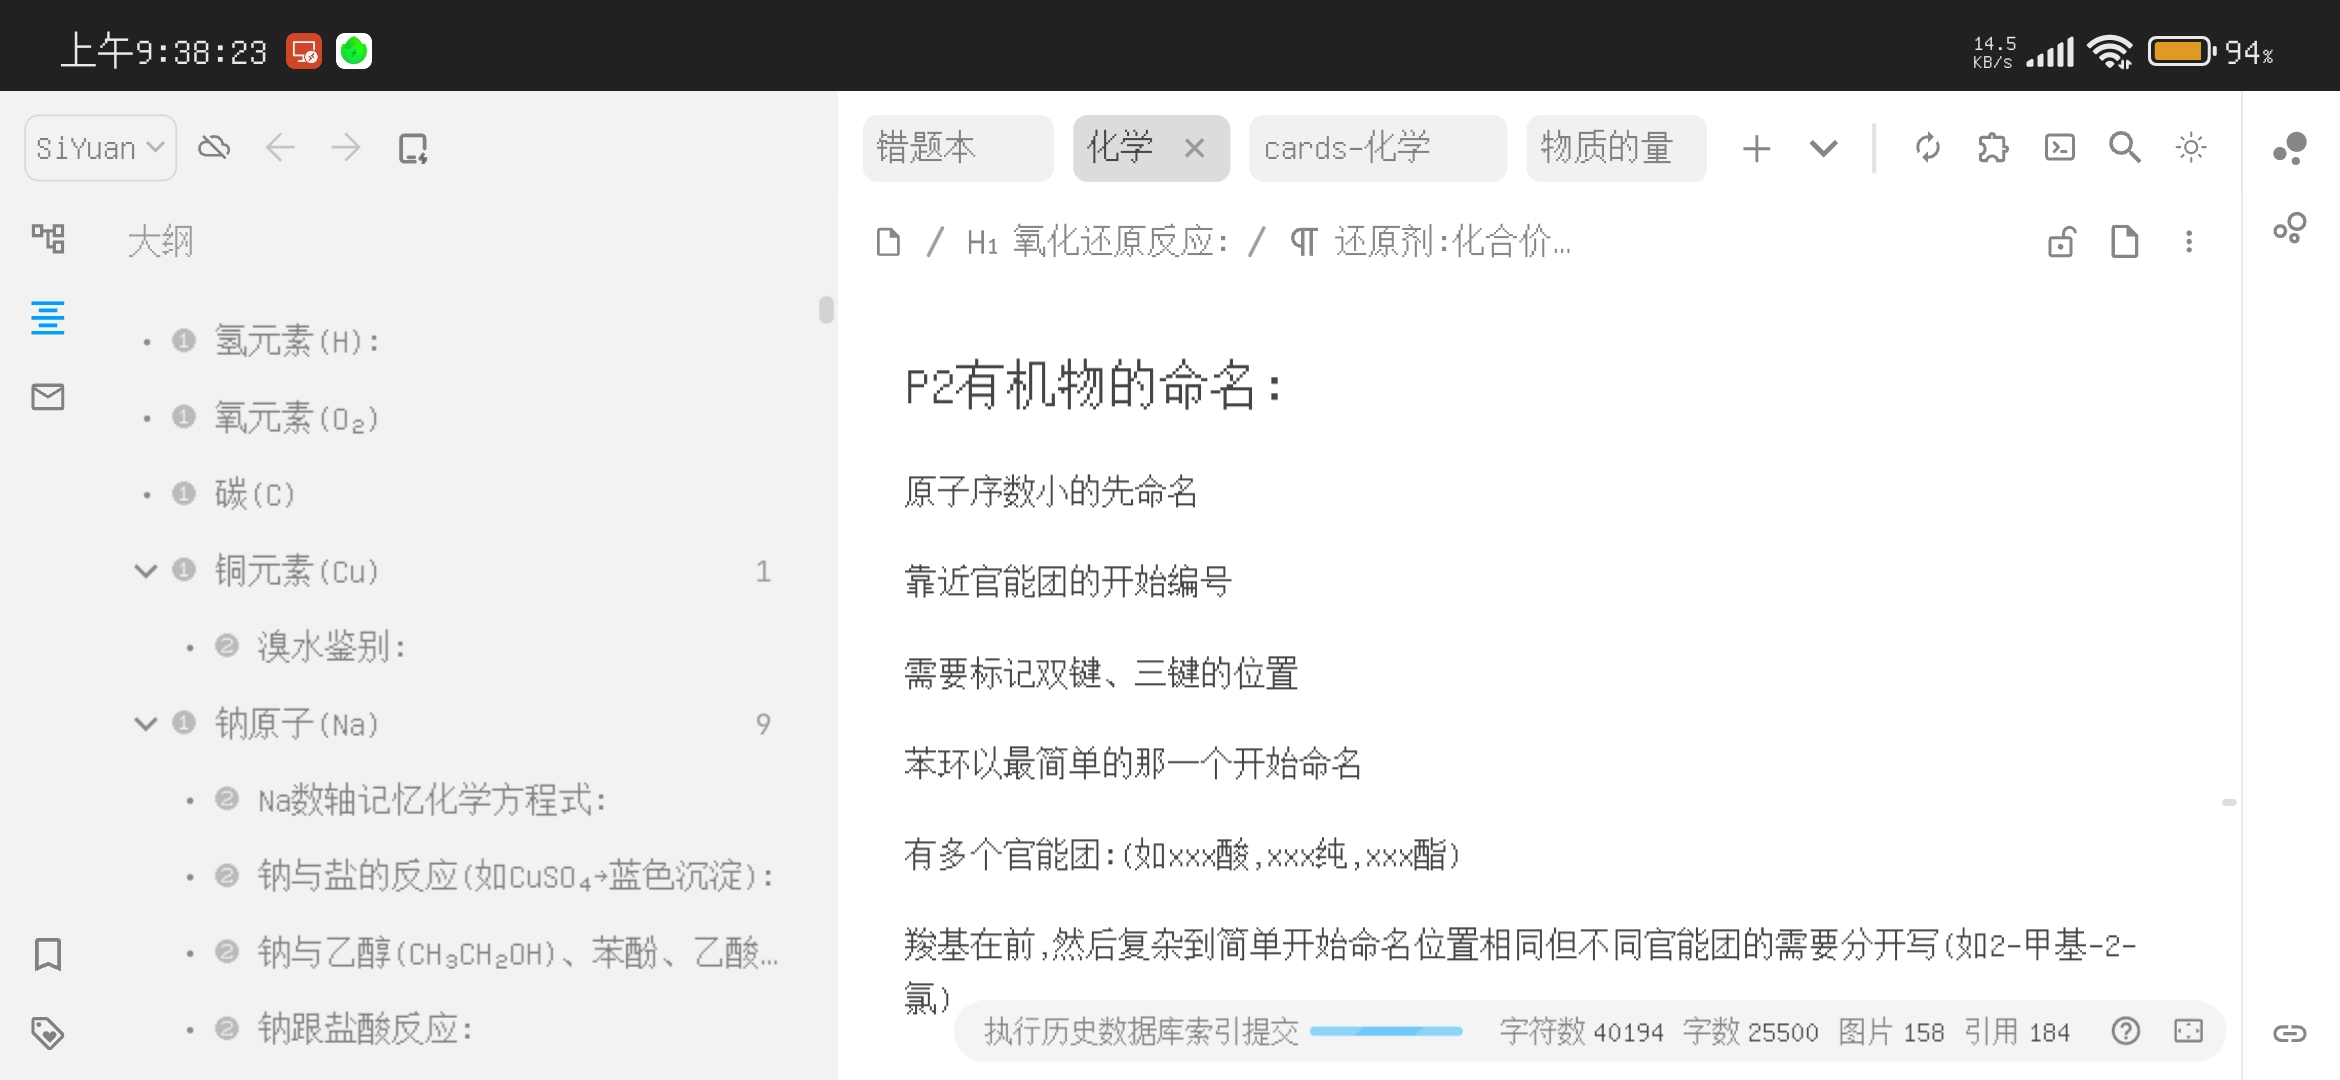Viewport: 2340px width, 1080px height.
Task: Open the inbox panel in the sidebar
Action: coord(47,396)
